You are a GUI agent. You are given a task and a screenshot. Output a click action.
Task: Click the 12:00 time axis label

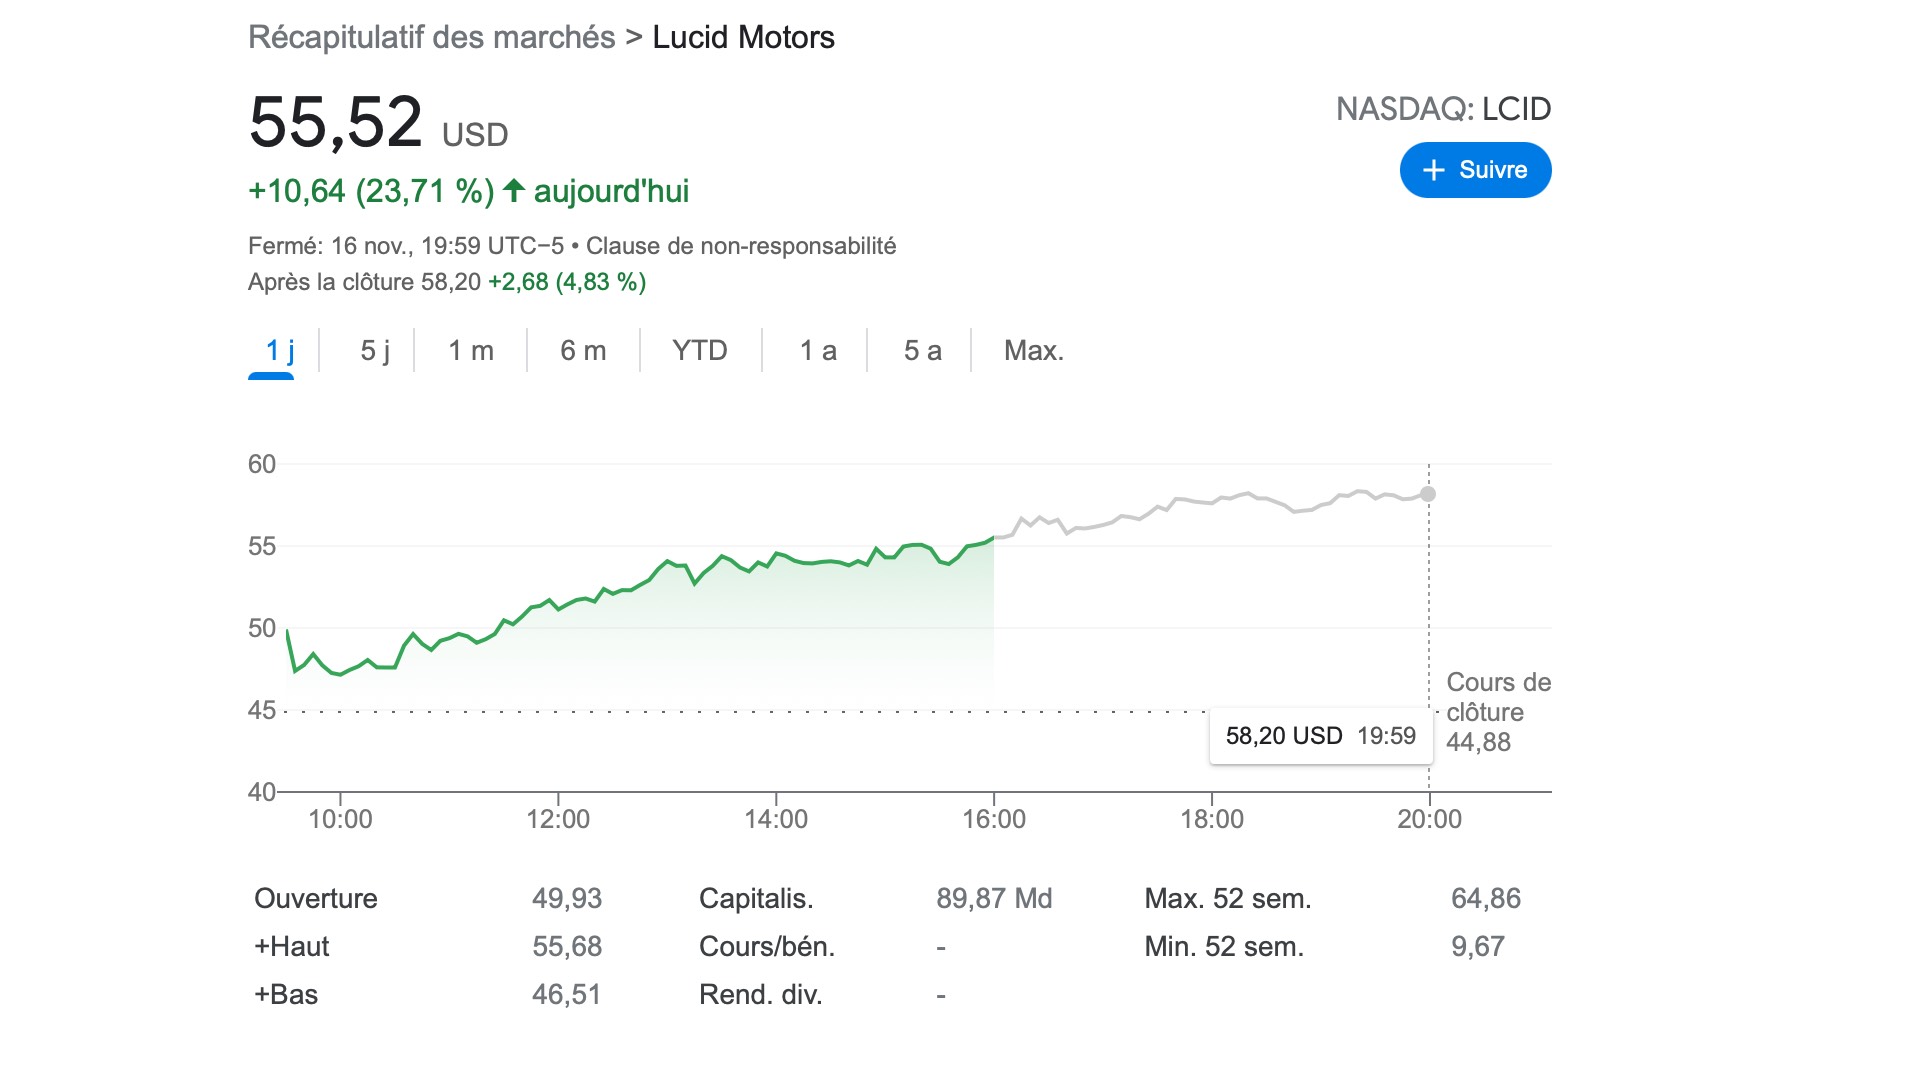tap(558, 819)
